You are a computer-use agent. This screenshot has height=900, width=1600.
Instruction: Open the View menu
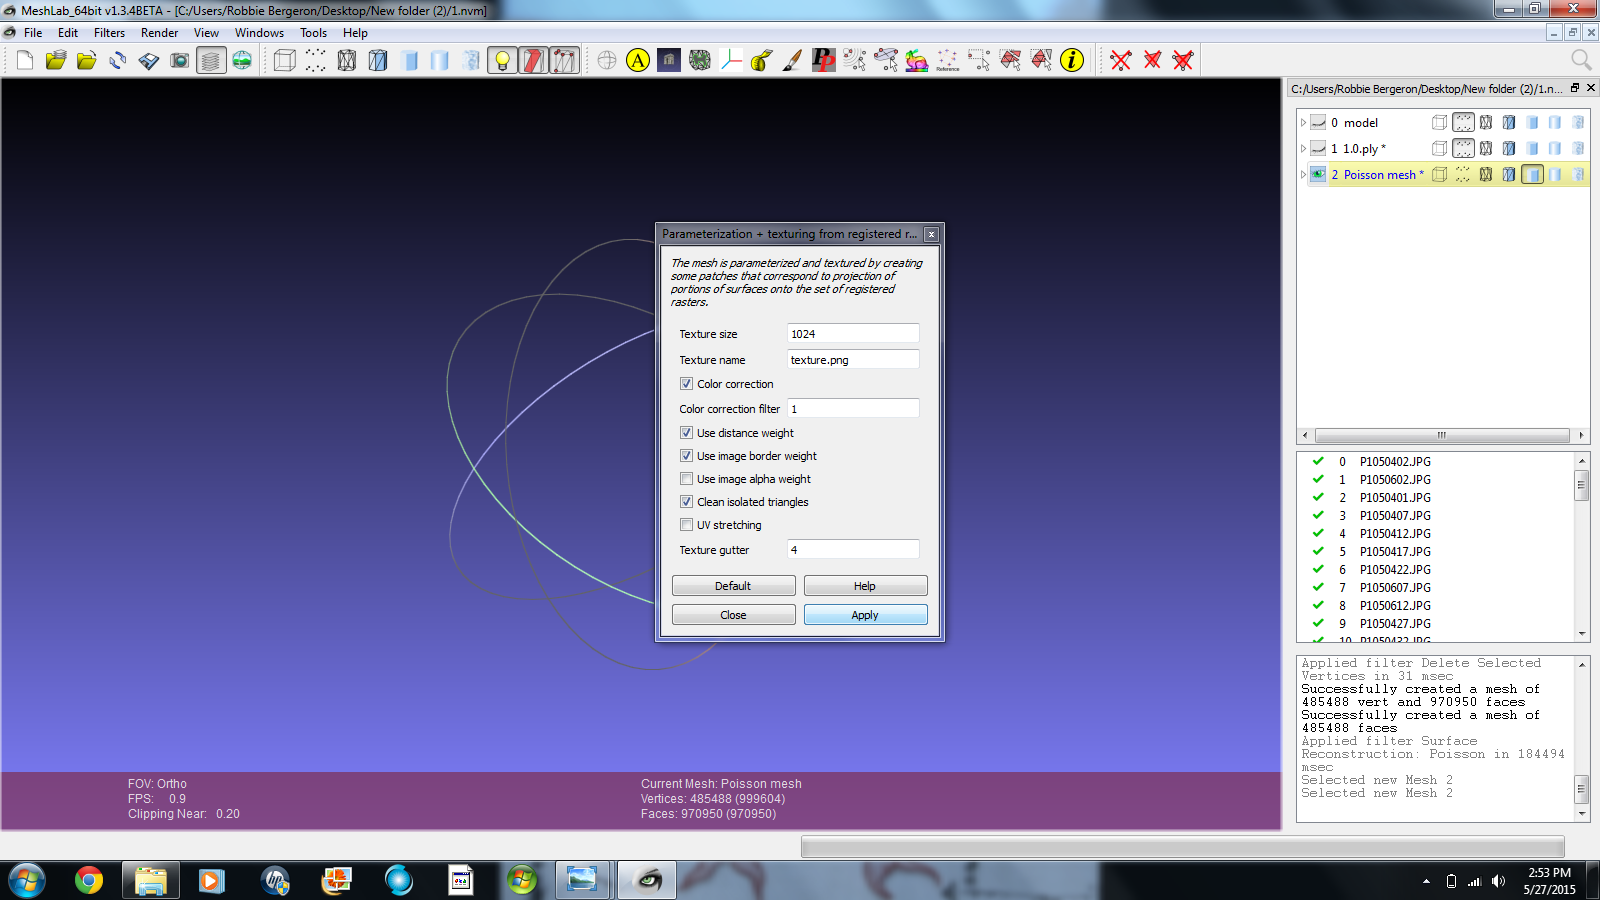pyautogui.click(x=206, y=33)
